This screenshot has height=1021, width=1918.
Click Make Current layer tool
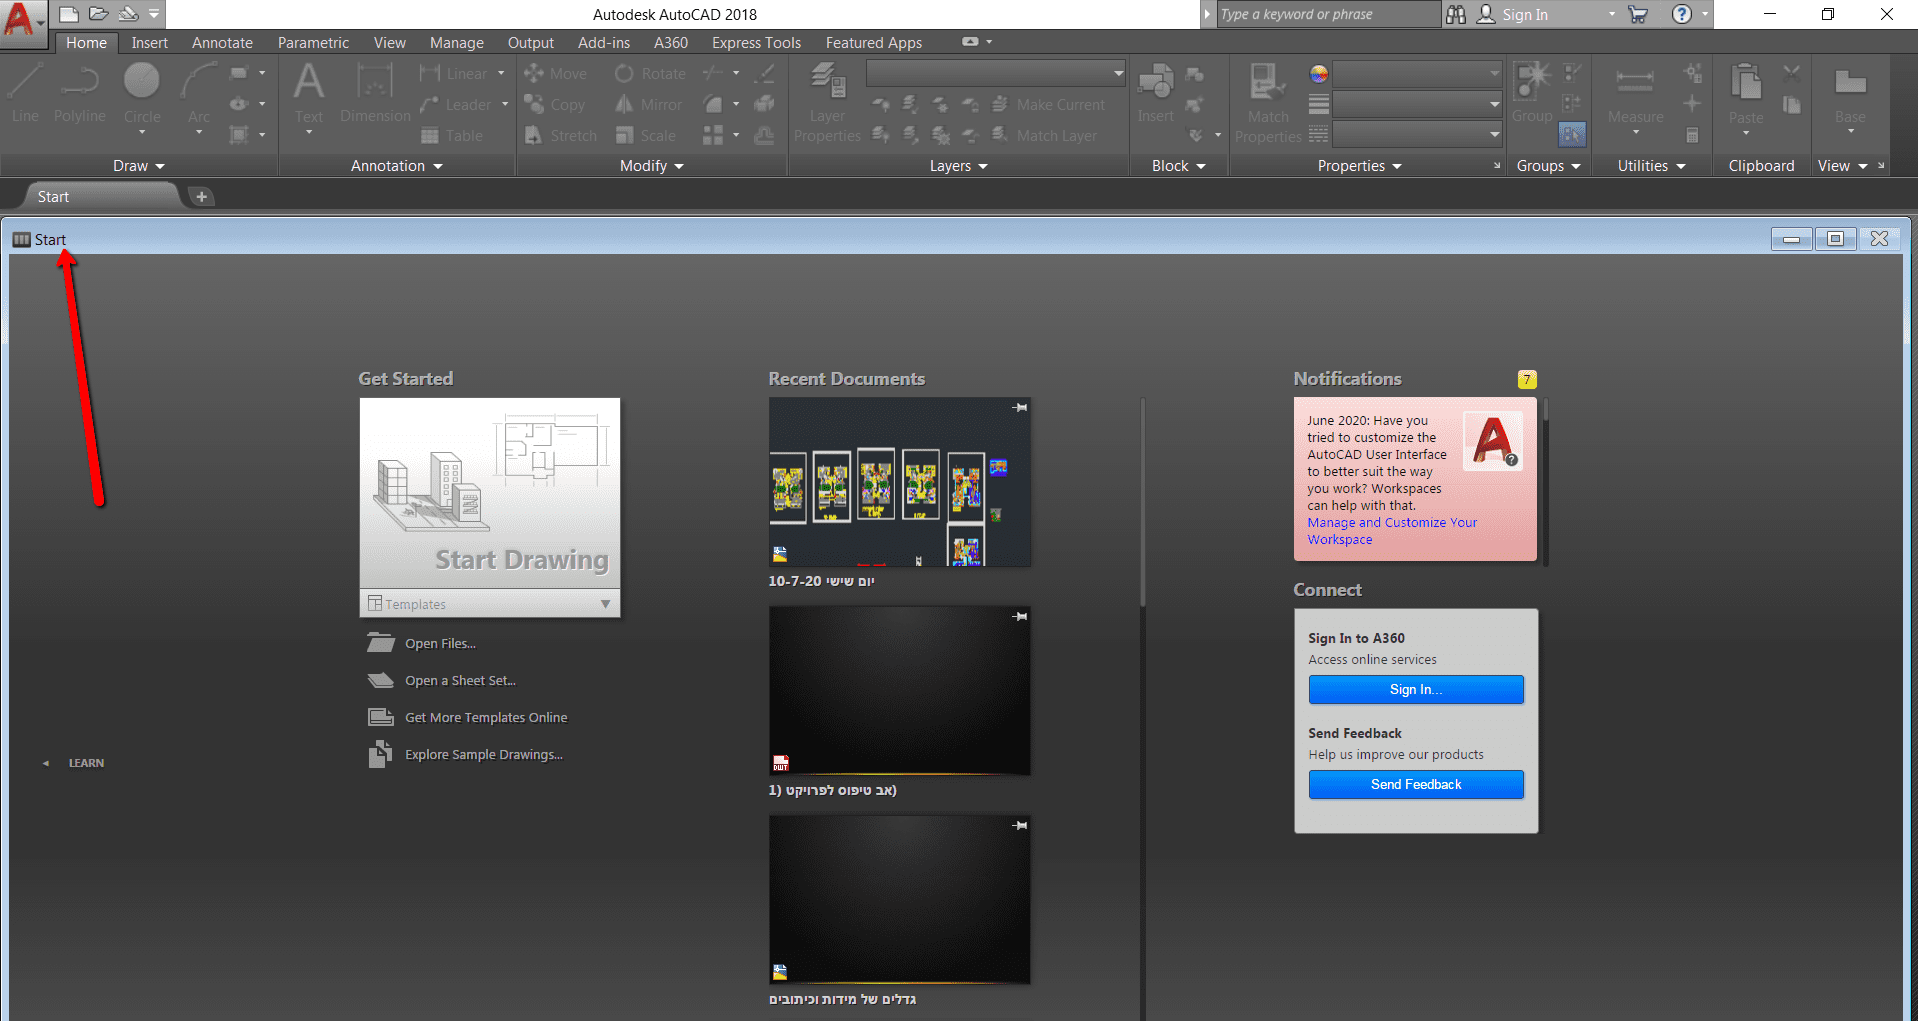(x=1048, y=105)
